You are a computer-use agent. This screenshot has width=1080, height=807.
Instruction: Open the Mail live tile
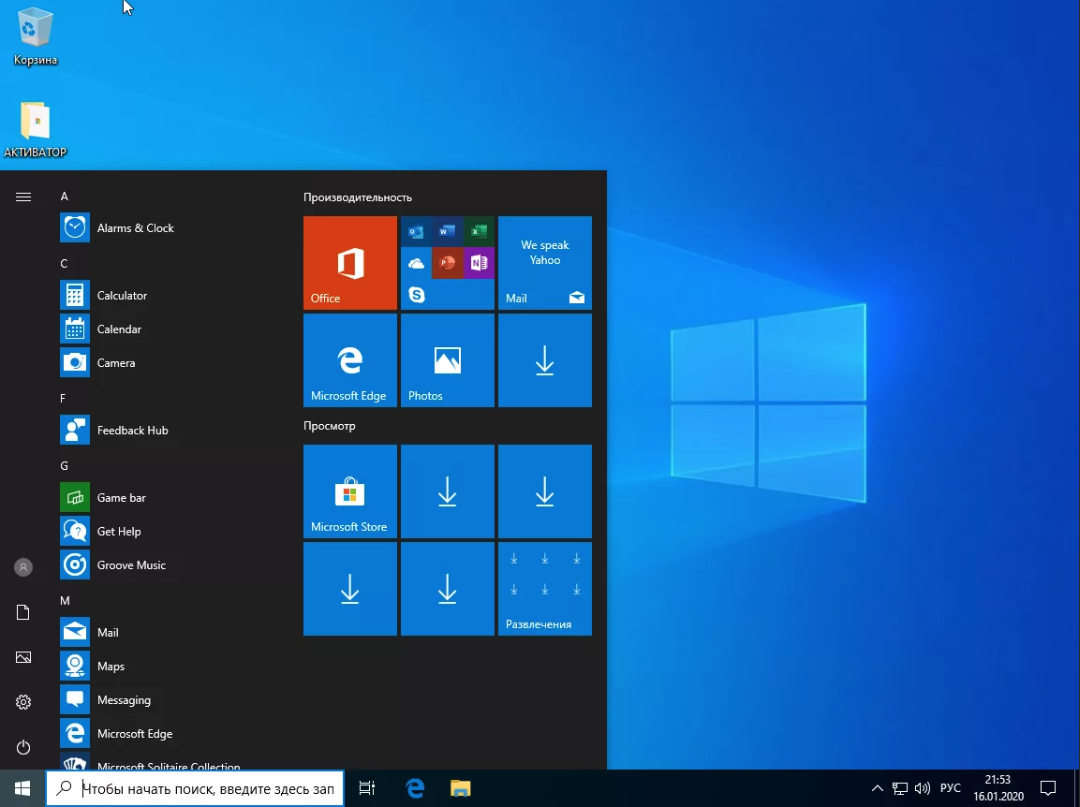(545, 263)
